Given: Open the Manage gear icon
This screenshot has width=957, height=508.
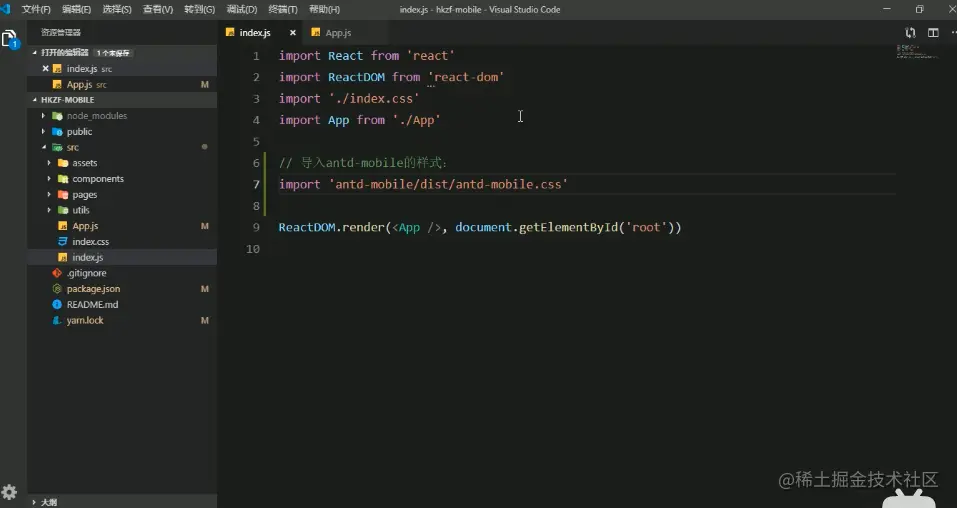Looking at the screenshot, I should [x=9, y=492].
